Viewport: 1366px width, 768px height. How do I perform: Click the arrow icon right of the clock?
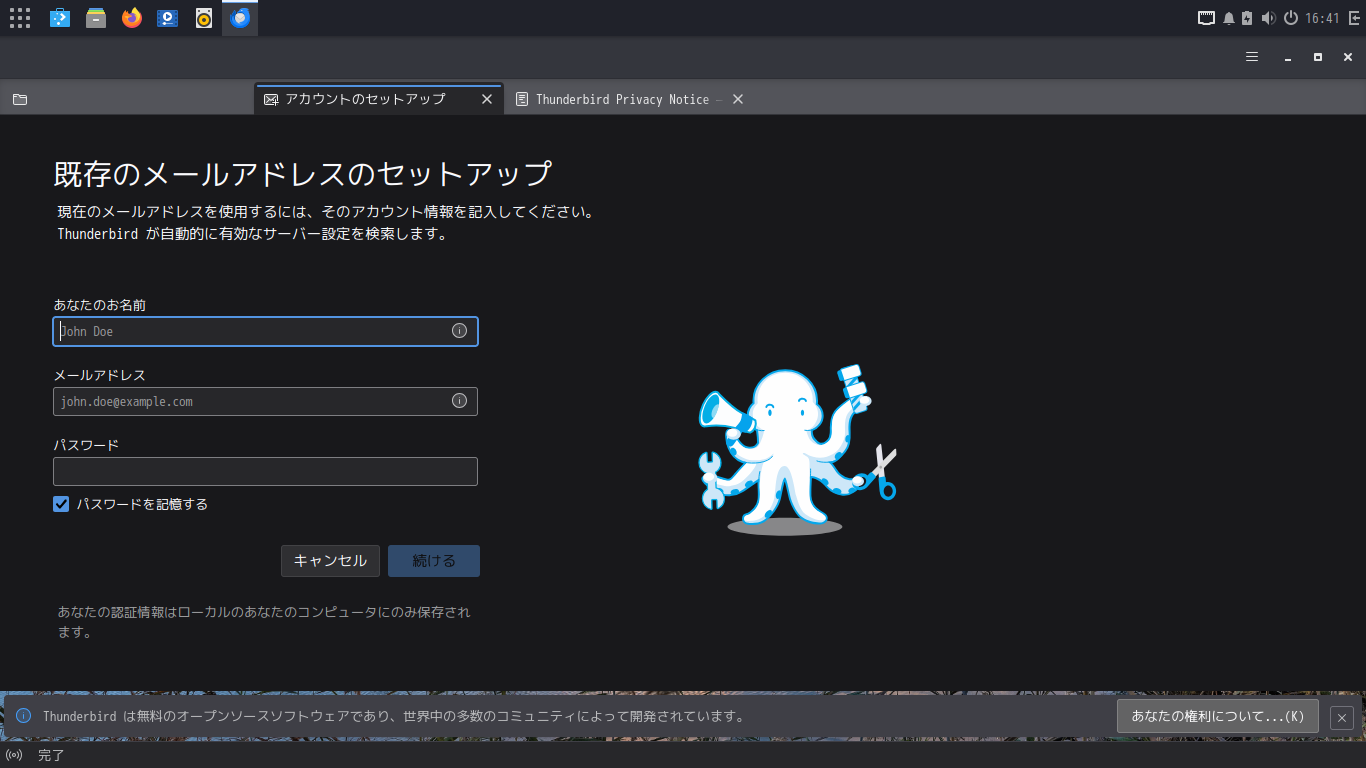click(x=1353, y=18)
